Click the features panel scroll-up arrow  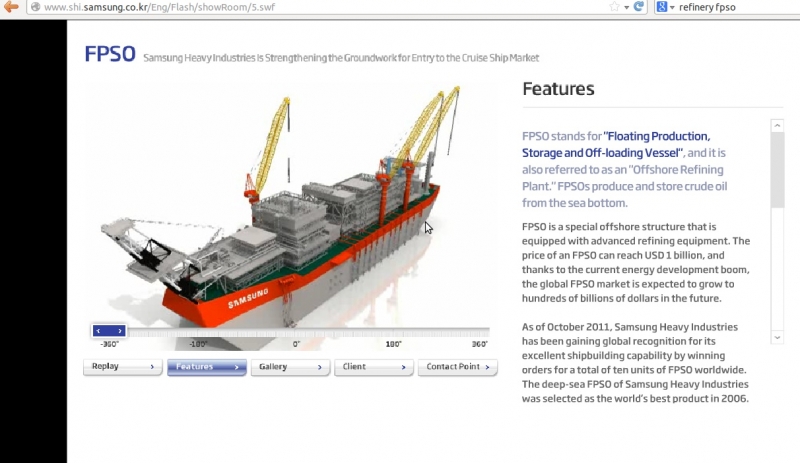point(777,126)
